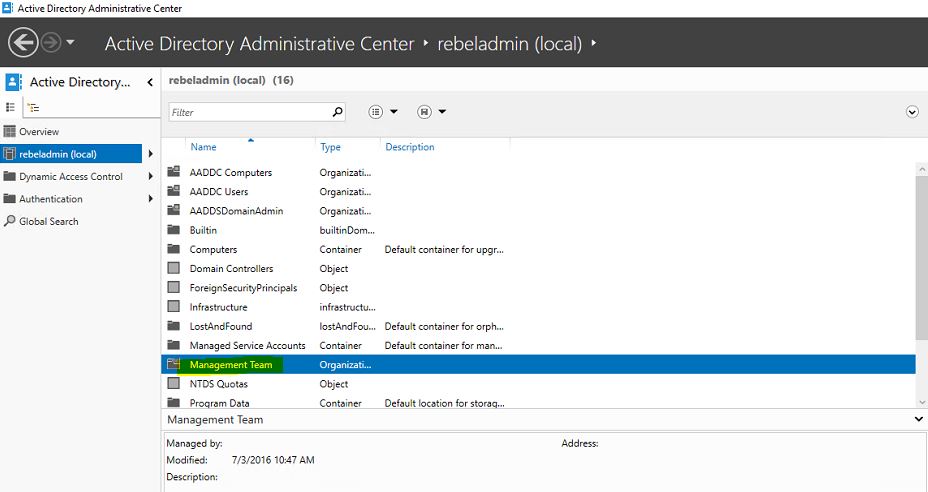Screen dimensions: 928x492
Task: Select Domain Controllers row
Action: tap(538, 269)
